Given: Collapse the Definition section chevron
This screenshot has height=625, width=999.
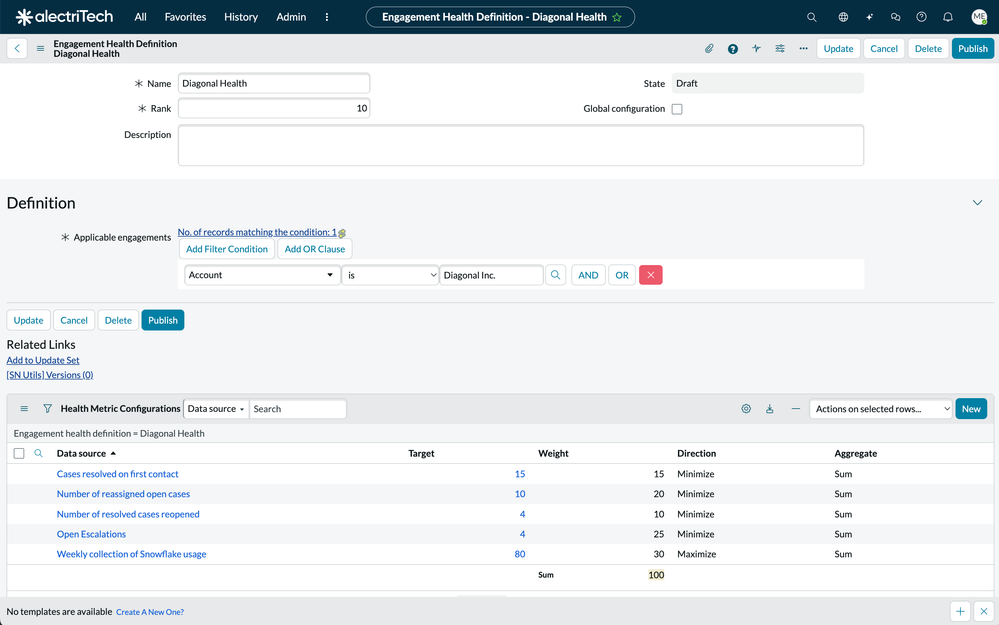Looking at the screenshot, I should coord(977,201).
